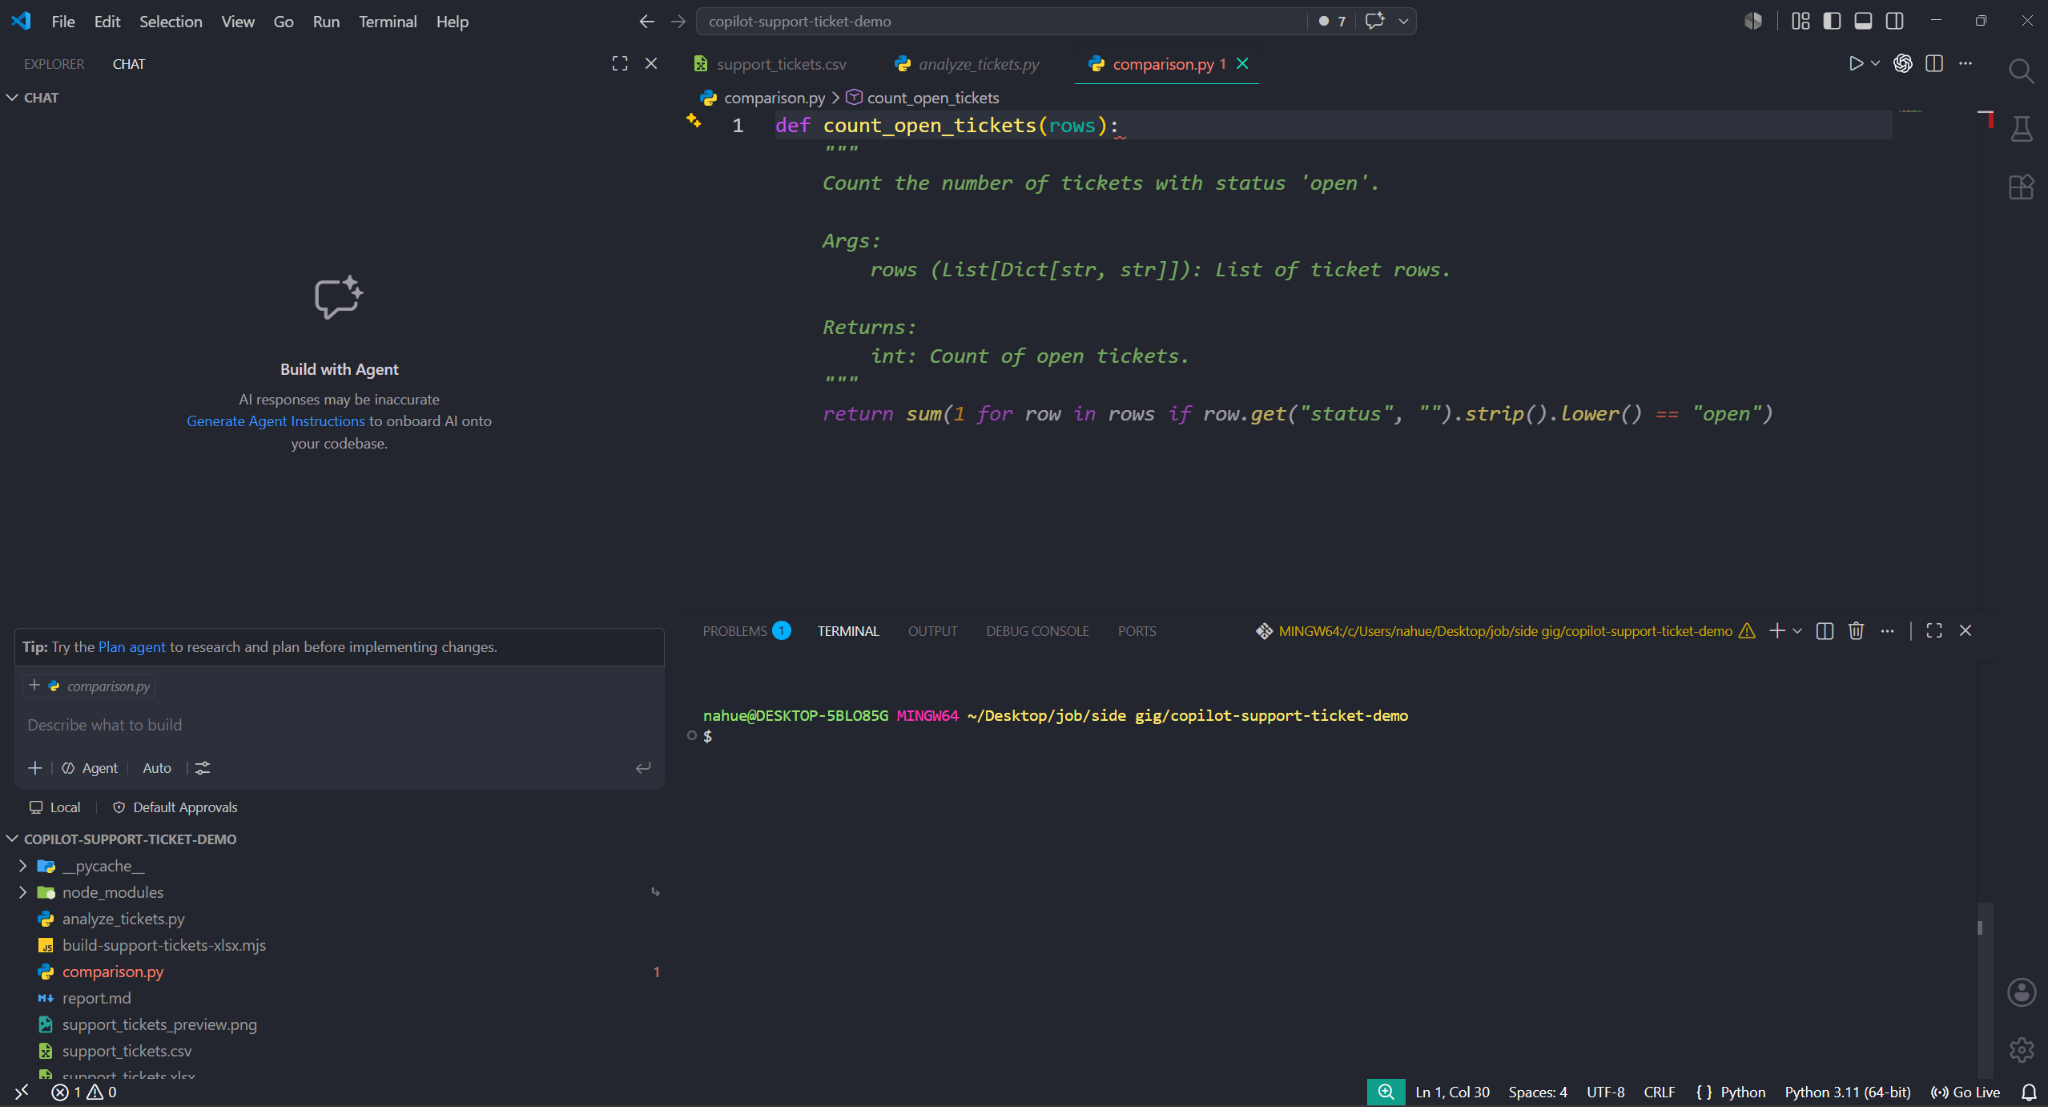Add a new terminal with the plus icon

tap(1776, 631)
